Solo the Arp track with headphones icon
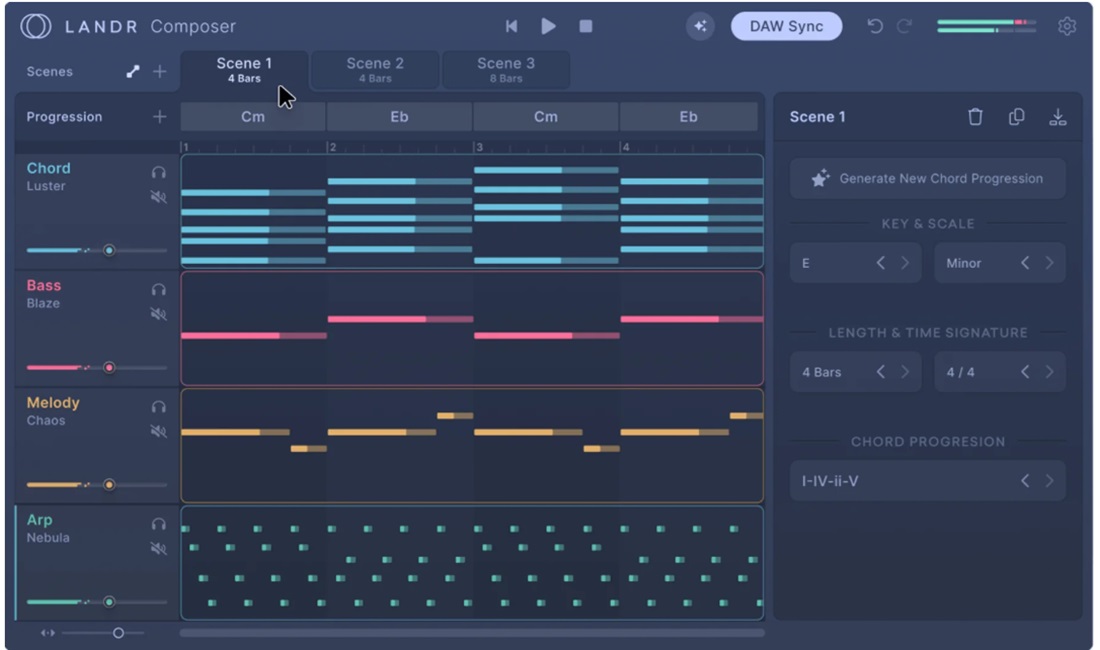 coord(159,524)
